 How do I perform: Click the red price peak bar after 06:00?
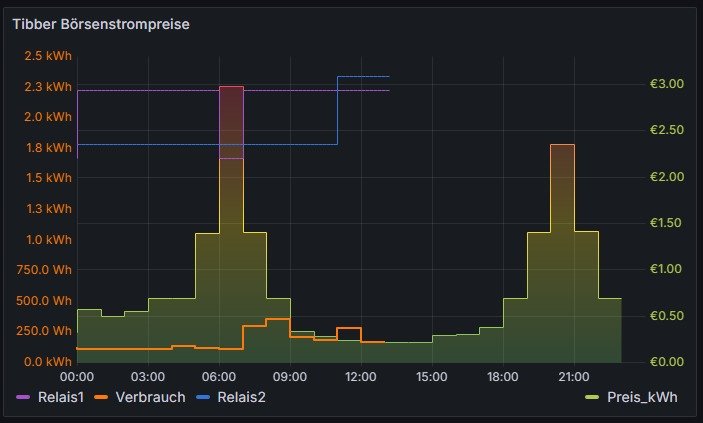point(231,120)
